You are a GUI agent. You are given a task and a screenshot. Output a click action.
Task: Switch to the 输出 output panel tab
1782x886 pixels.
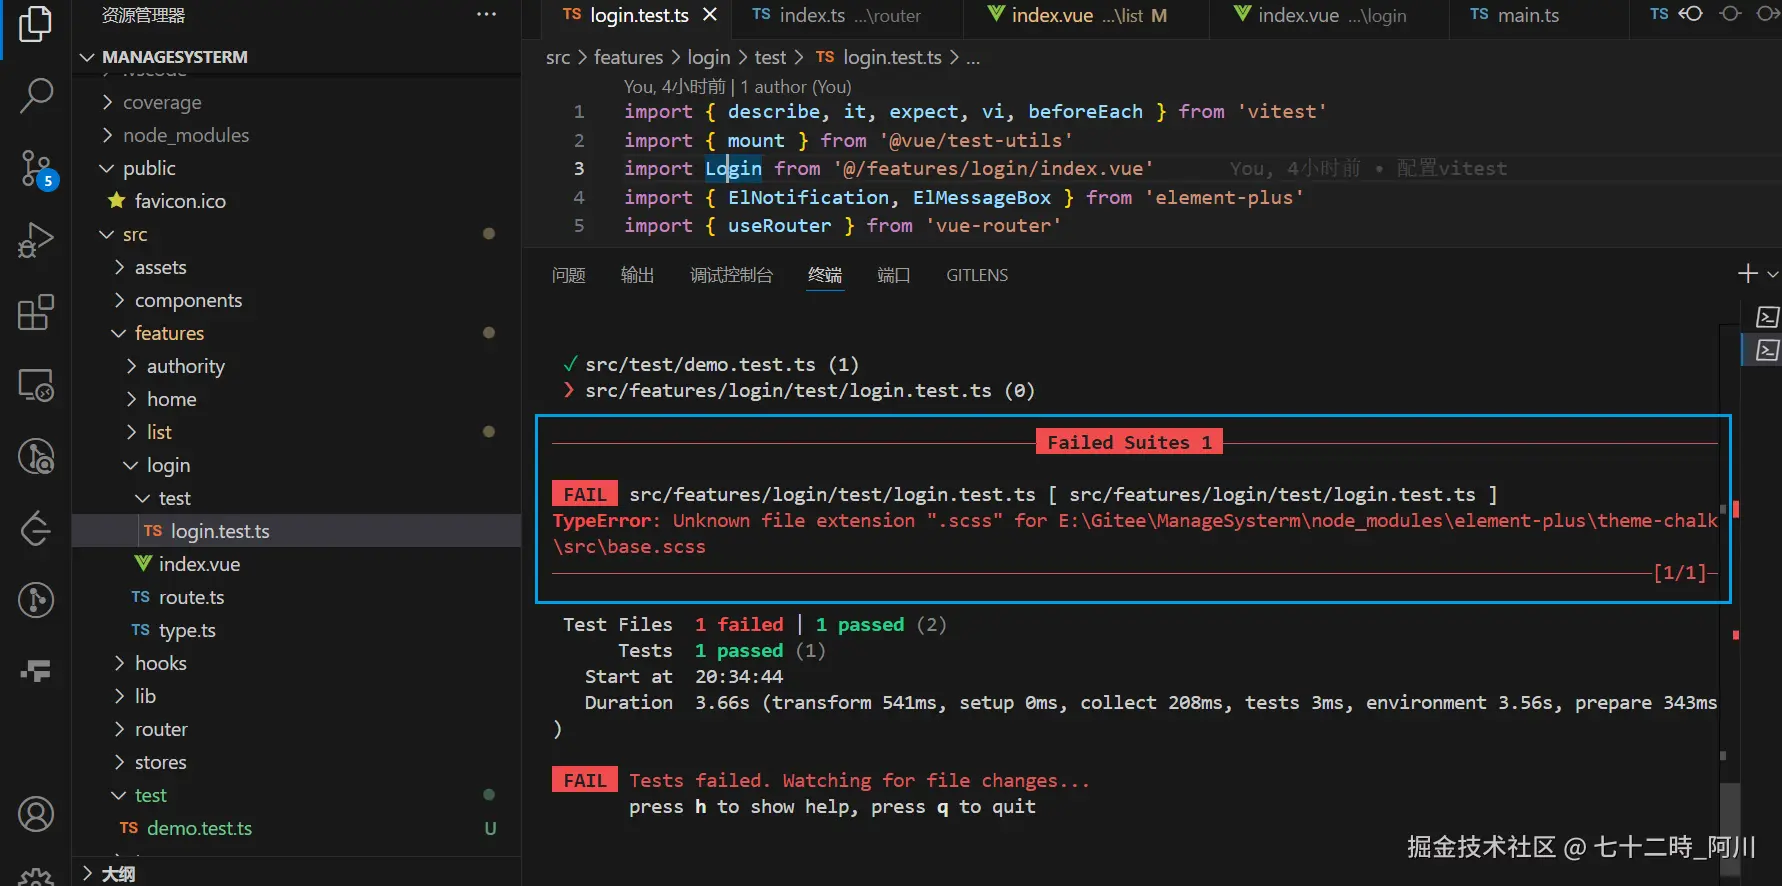[x=637, y=275]
